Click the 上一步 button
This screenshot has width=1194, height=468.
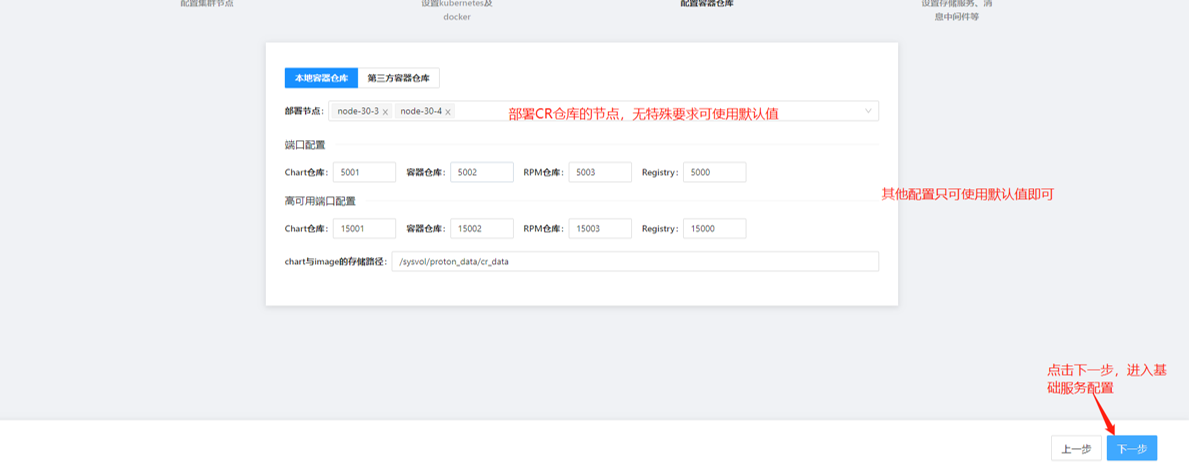coord(1076,448)
